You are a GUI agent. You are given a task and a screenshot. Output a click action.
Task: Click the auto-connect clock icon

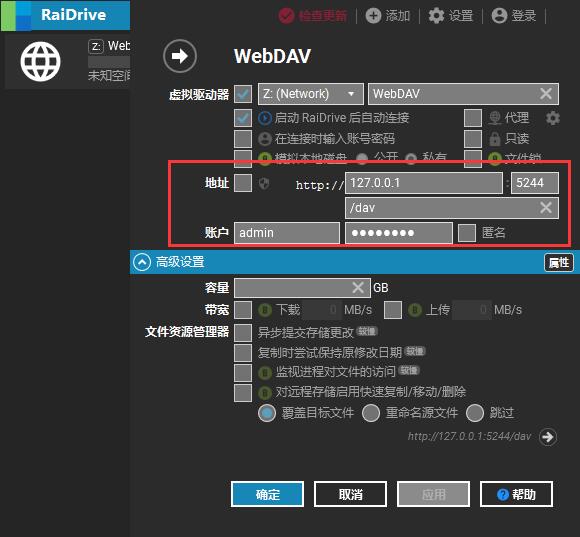[x=265, y=118]
